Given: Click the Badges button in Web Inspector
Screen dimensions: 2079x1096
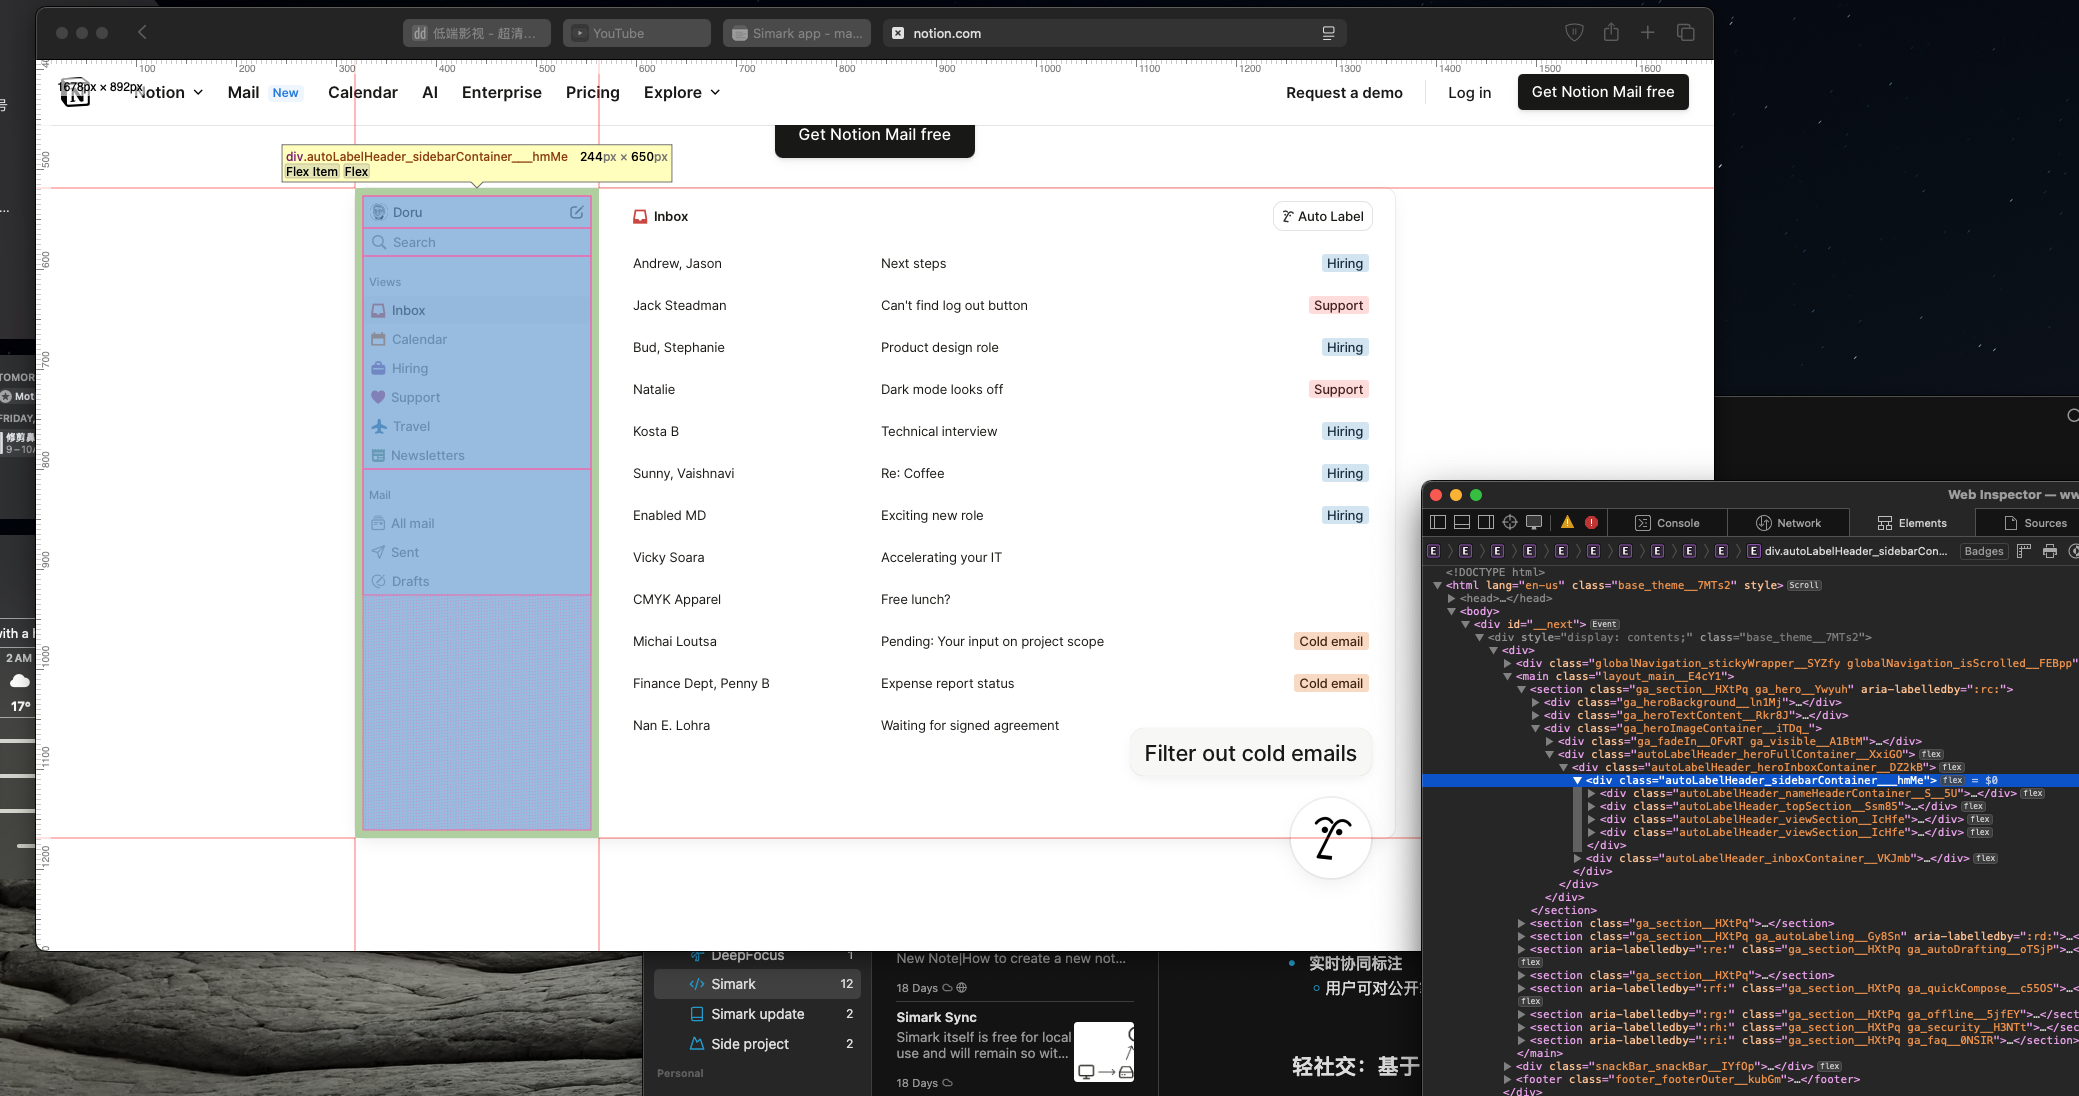Looking at the screenshot, I should (1984, 551).
